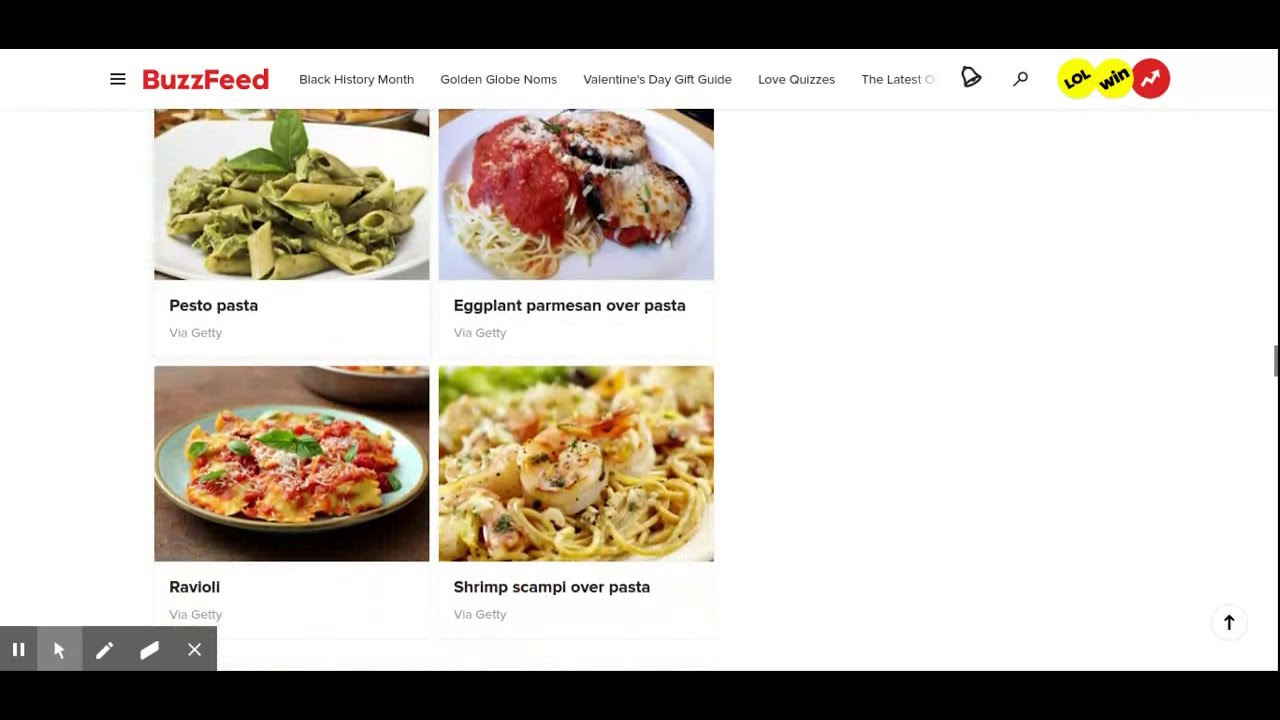Click the back-to-top arrow button

click(x=1229, y=623)
